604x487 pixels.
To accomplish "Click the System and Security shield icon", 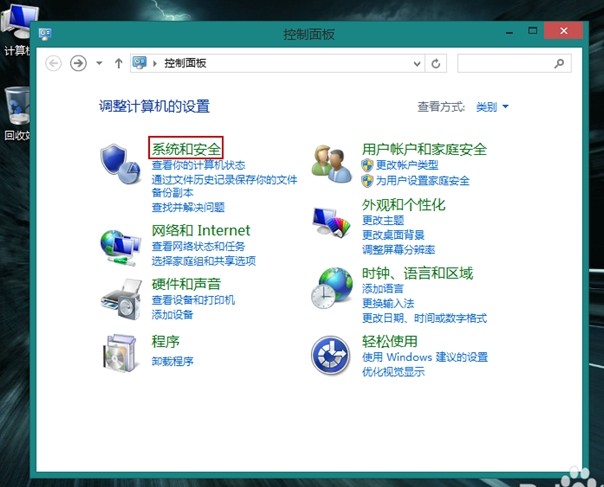I will [x=120, y=164].
